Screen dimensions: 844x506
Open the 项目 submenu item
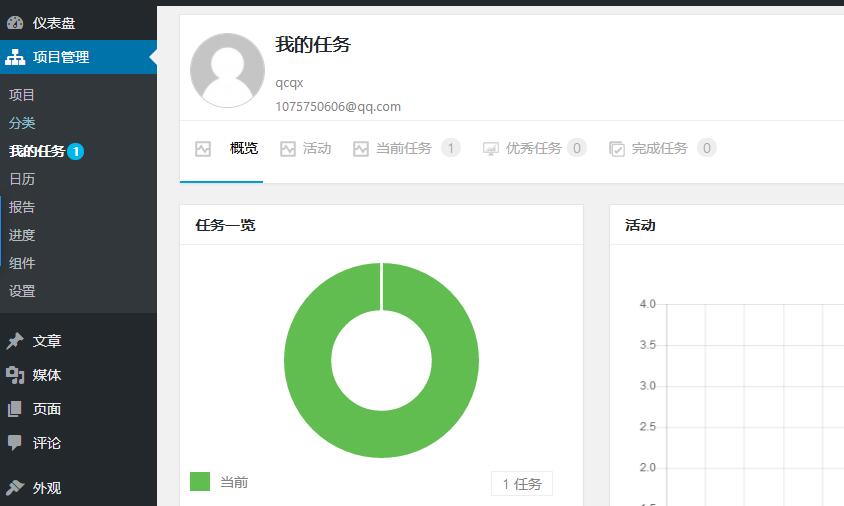(x=22, y=95)
